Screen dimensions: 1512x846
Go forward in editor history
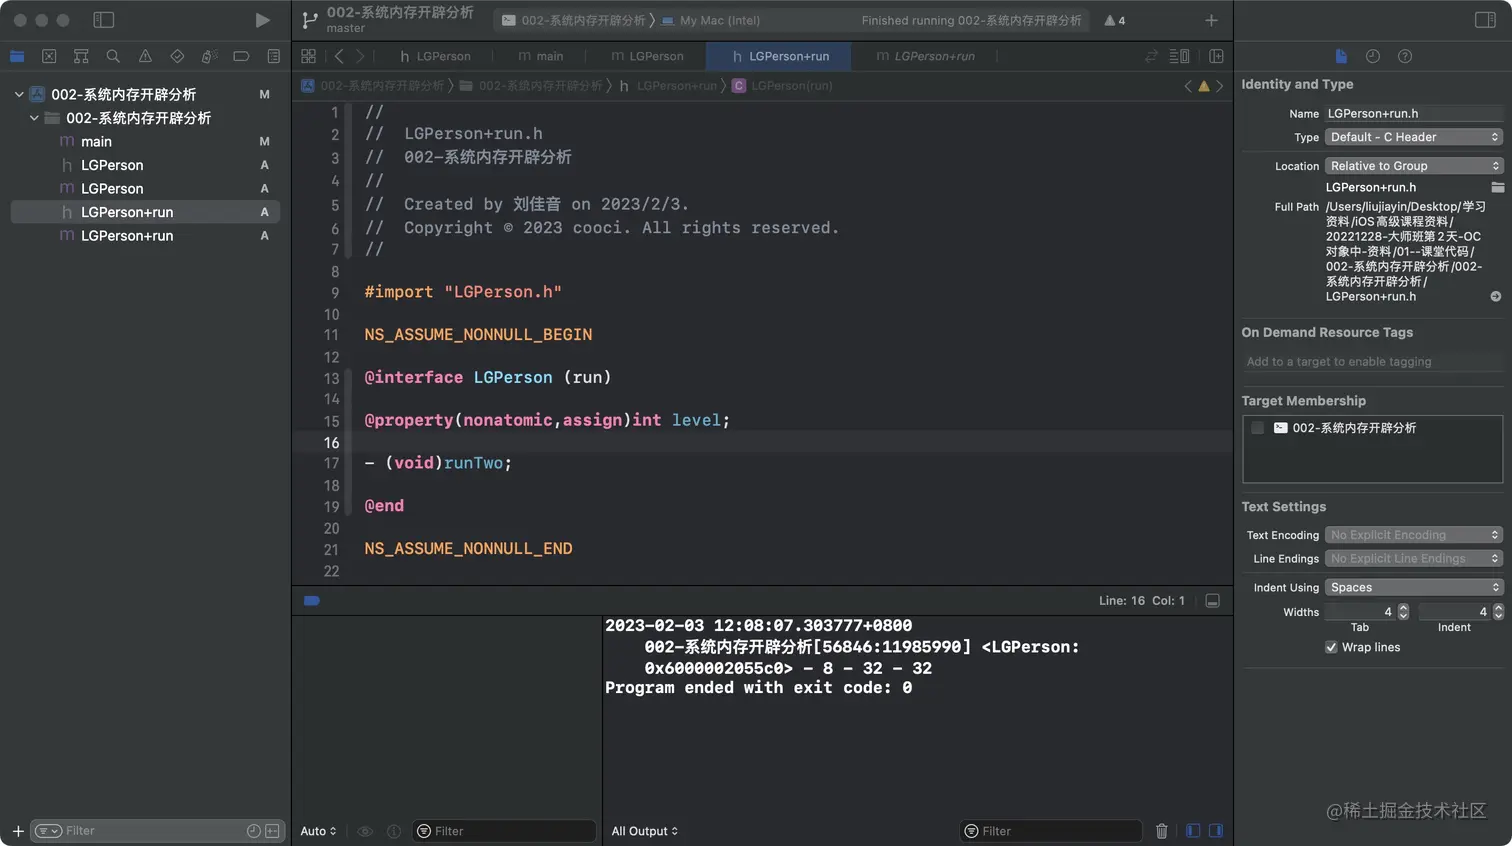360,56
